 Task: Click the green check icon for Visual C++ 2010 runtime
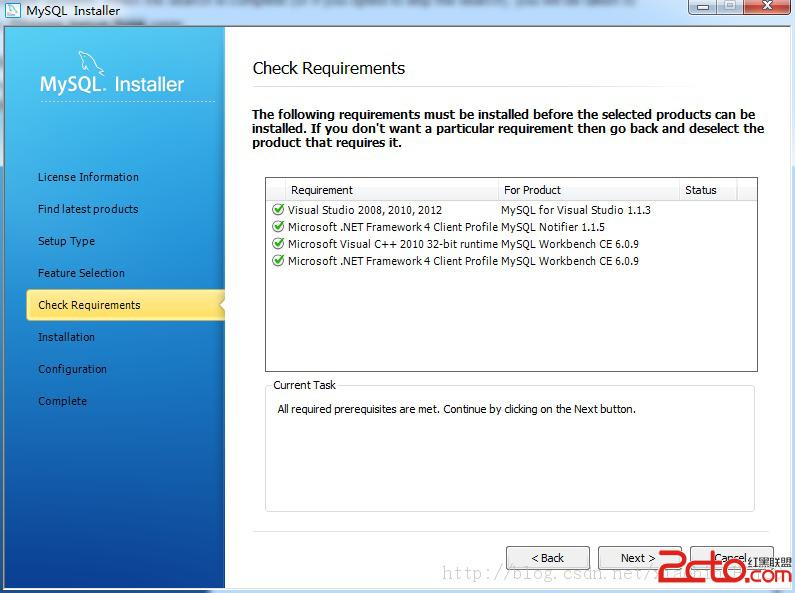point(278,244)
